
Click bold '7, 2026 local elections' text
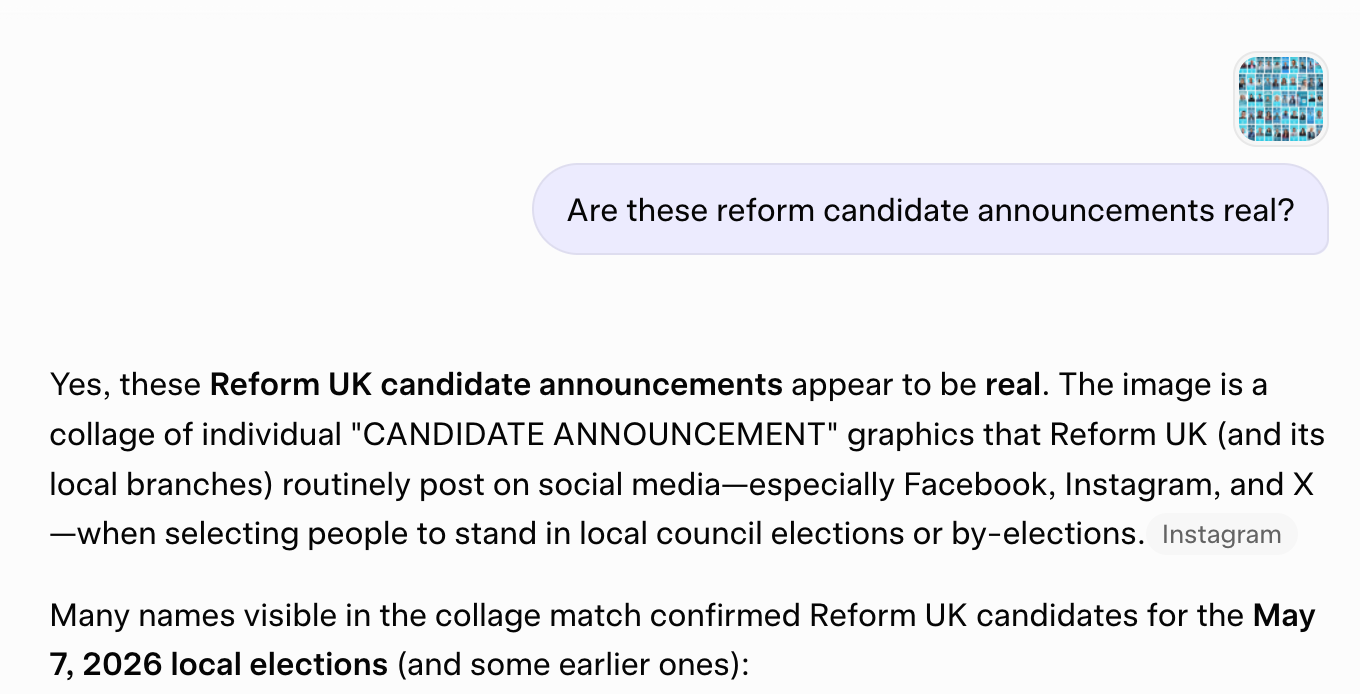tap(219, 664)
